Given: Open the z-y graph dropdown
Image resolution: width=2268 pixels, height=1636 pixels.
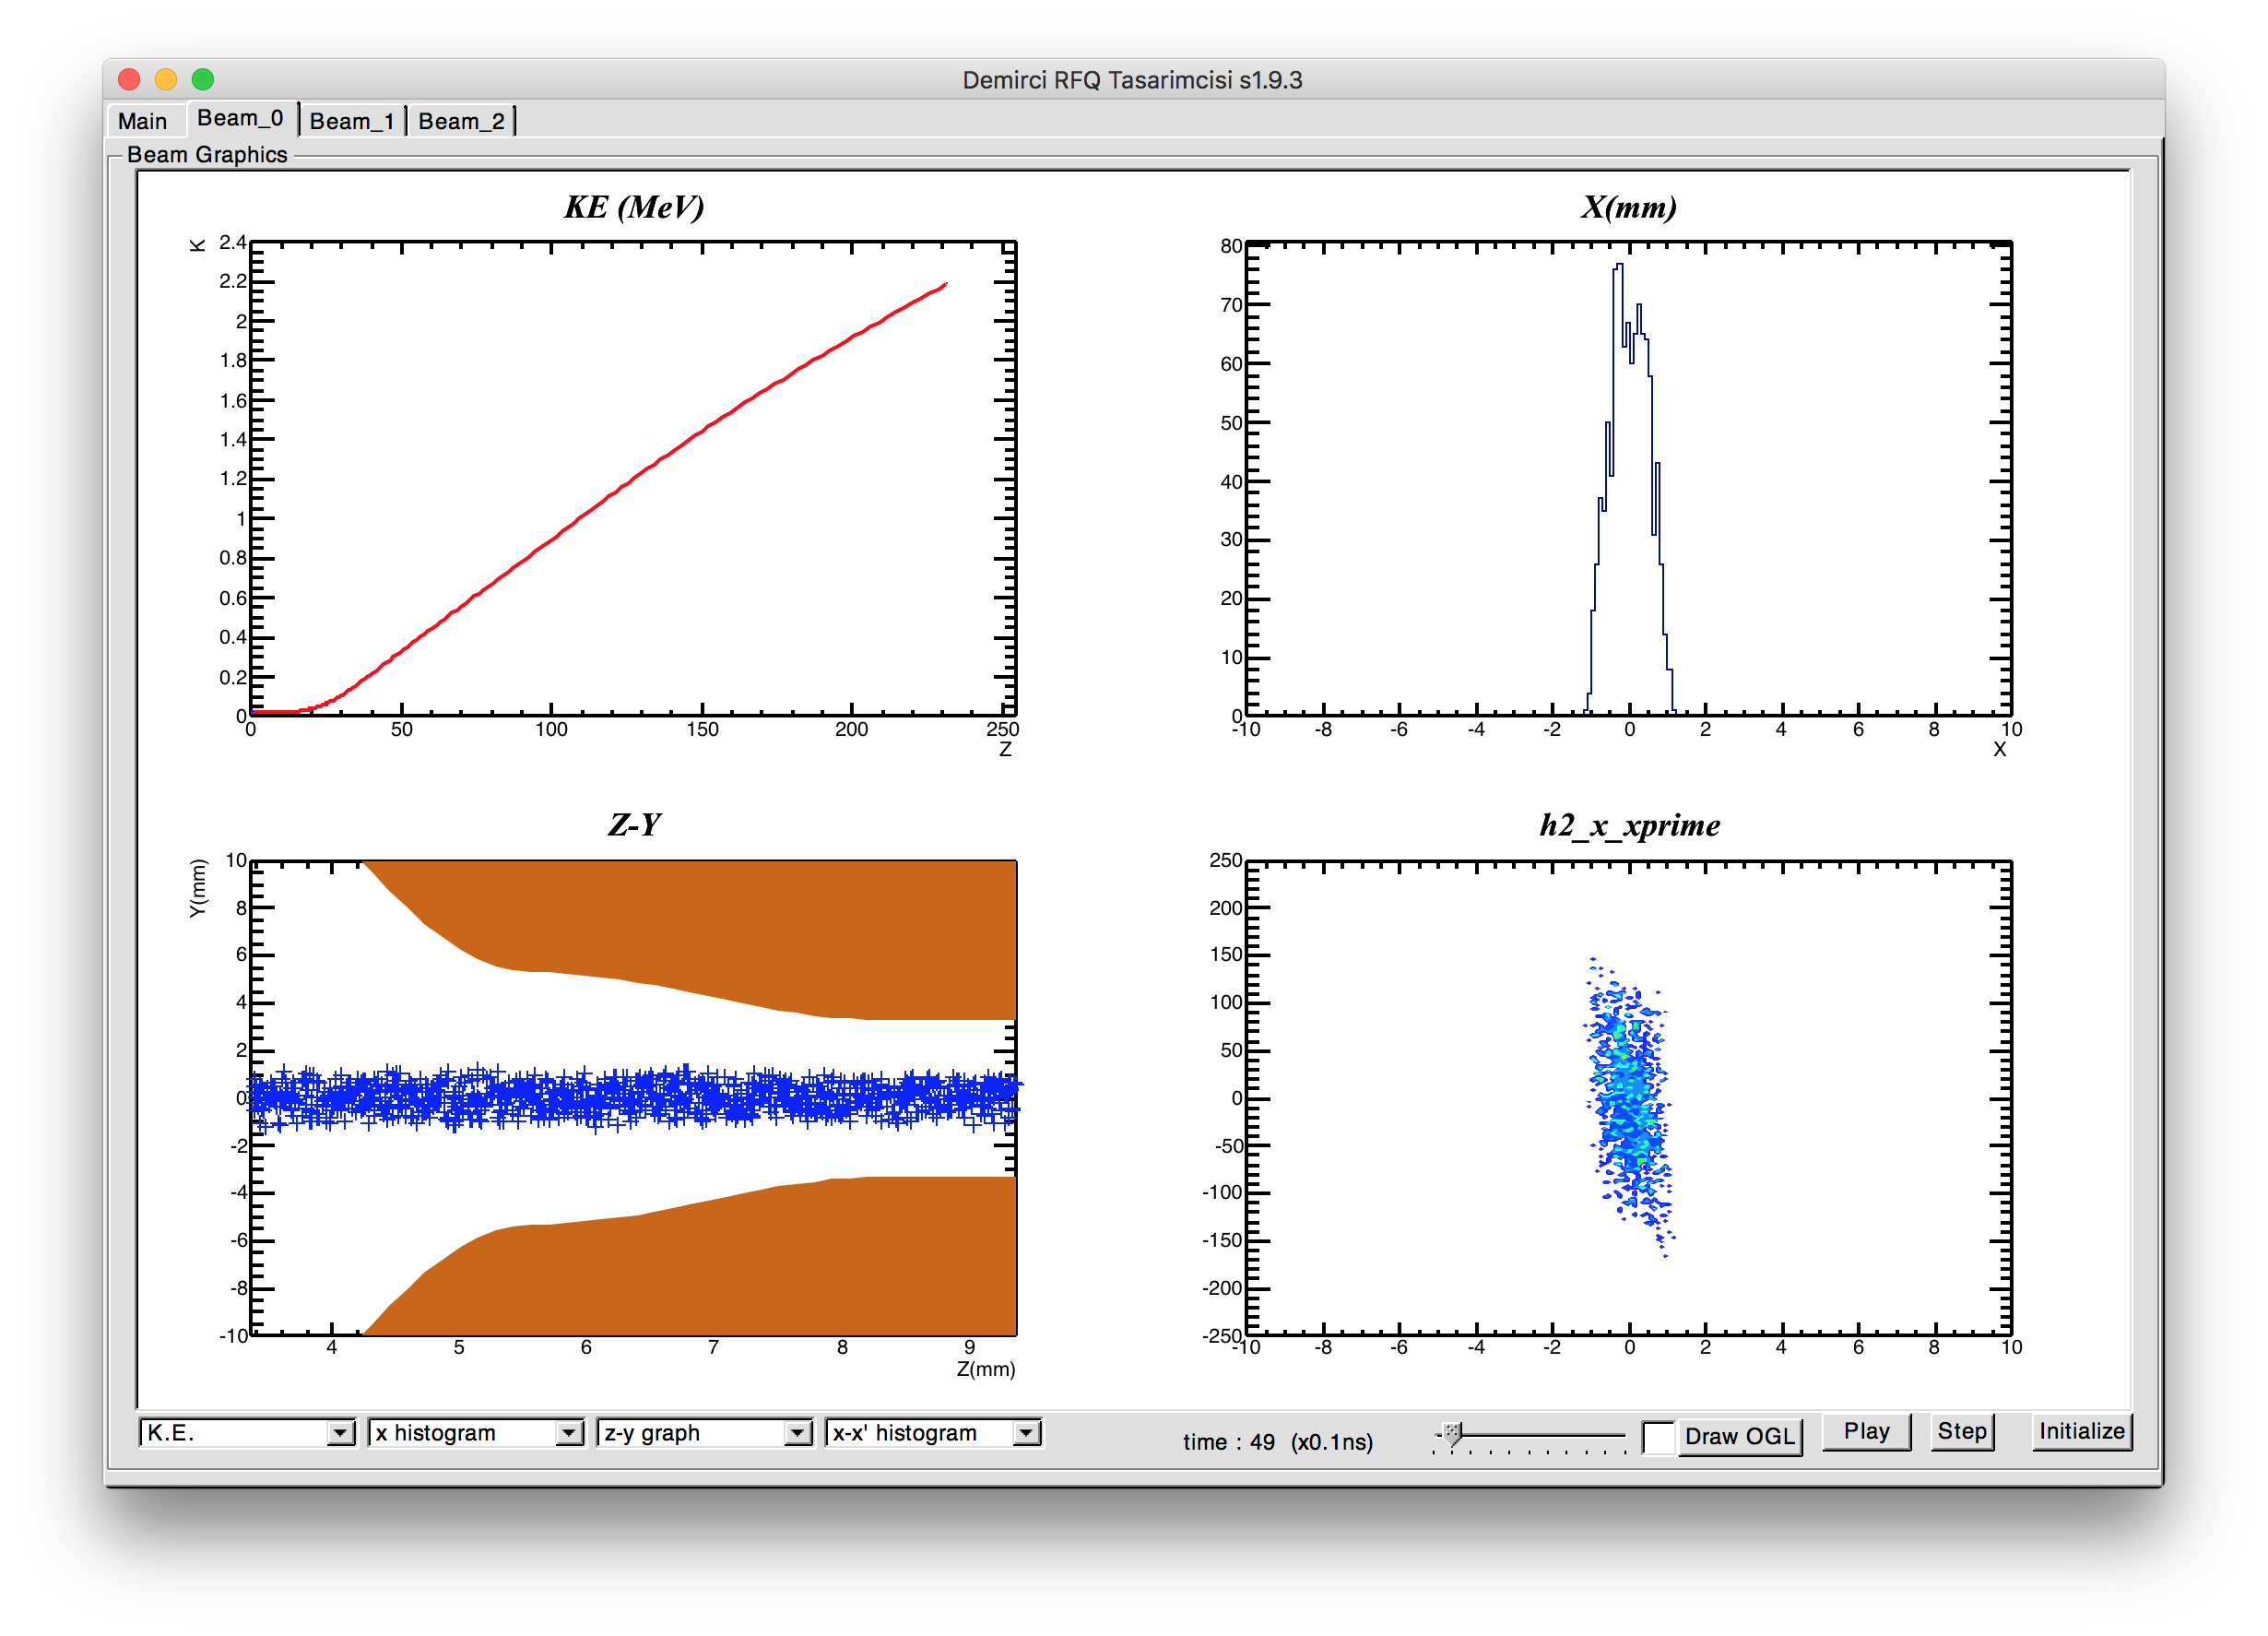Looking at the screenshot, I should 797,1433.
